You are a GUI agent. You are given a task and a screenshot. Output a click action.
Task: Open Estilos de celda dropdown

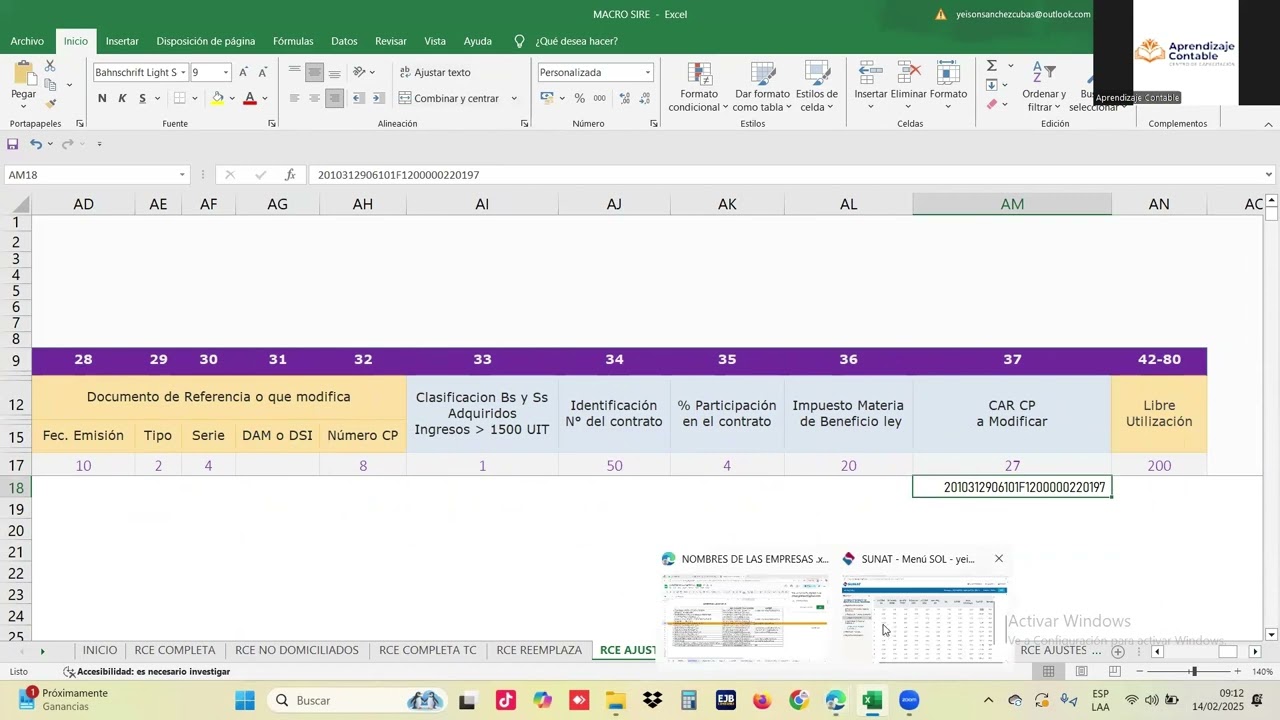click(817, 86)
